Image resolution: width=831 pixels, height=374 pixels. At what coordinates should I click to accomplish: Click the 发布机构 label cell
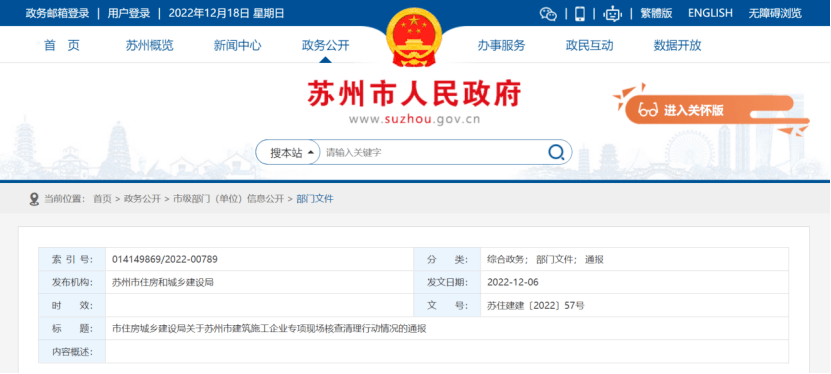click(72, 282)
